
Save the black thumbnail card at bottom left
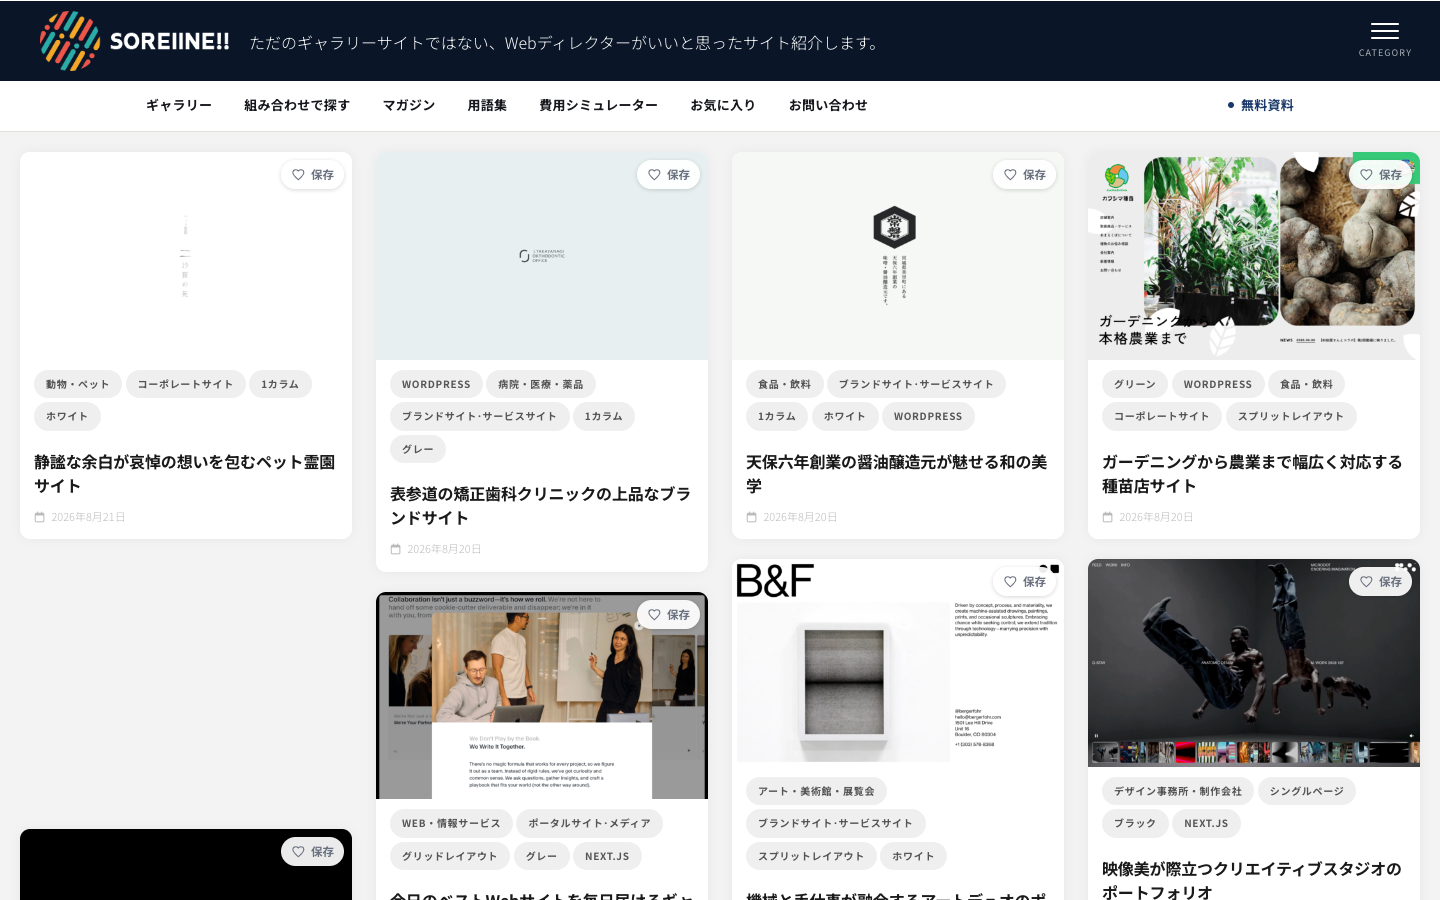313,852
